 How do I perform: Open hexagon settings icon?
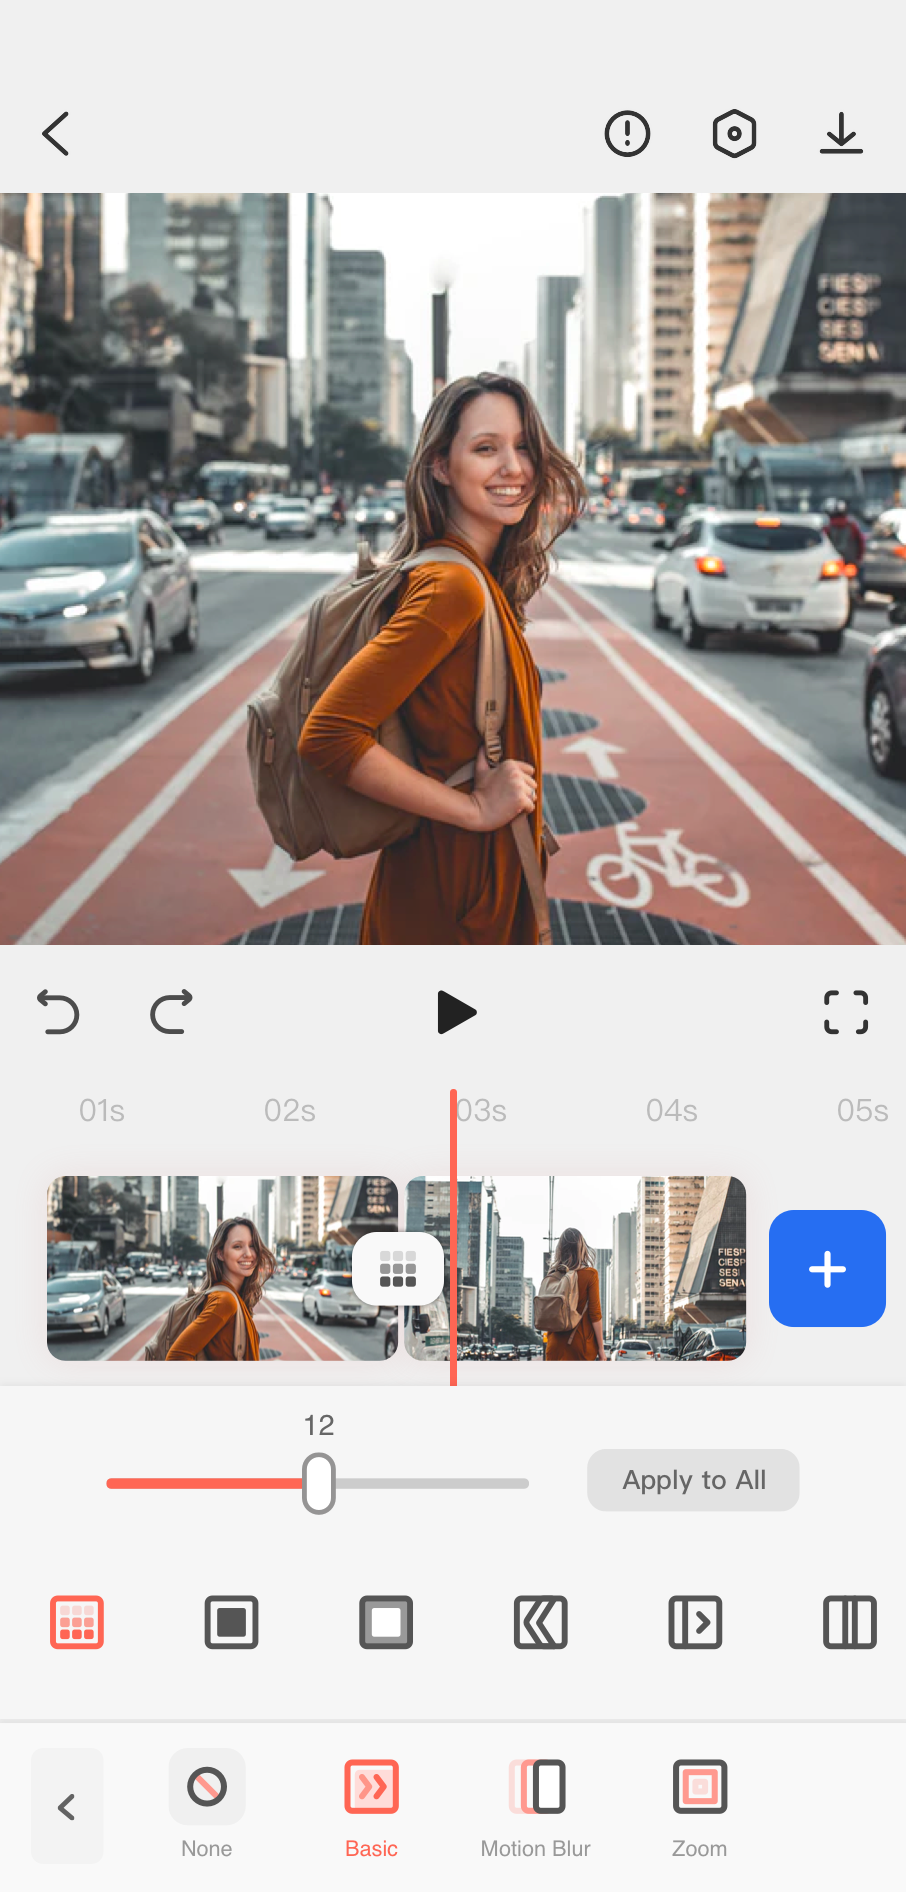(x=734, y=134)
